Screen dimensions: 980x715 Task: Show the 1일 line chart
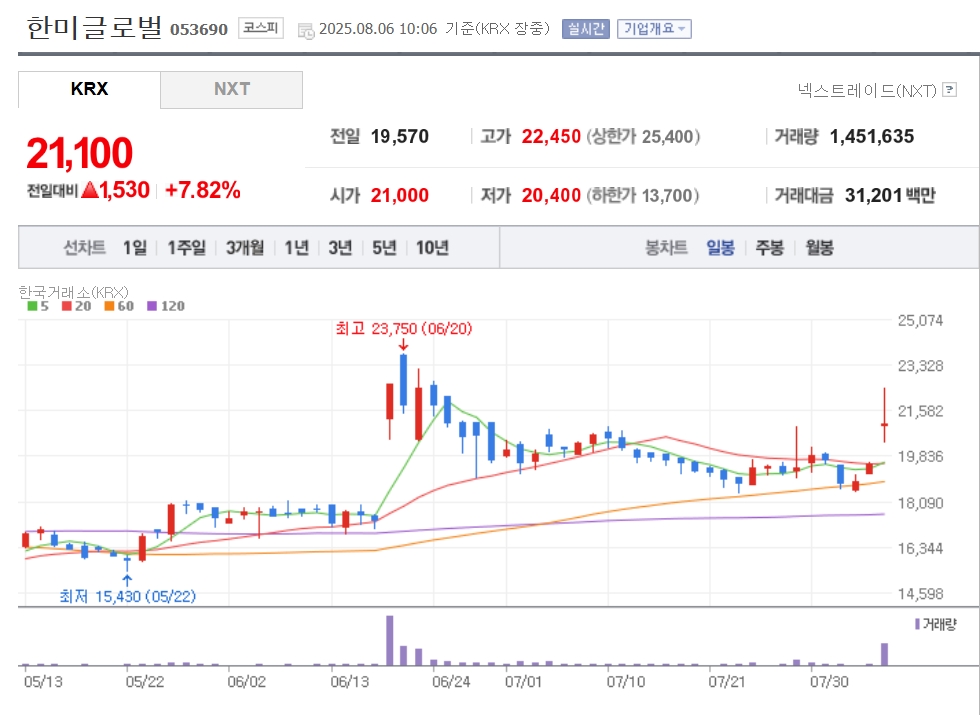tap(135, 248)
